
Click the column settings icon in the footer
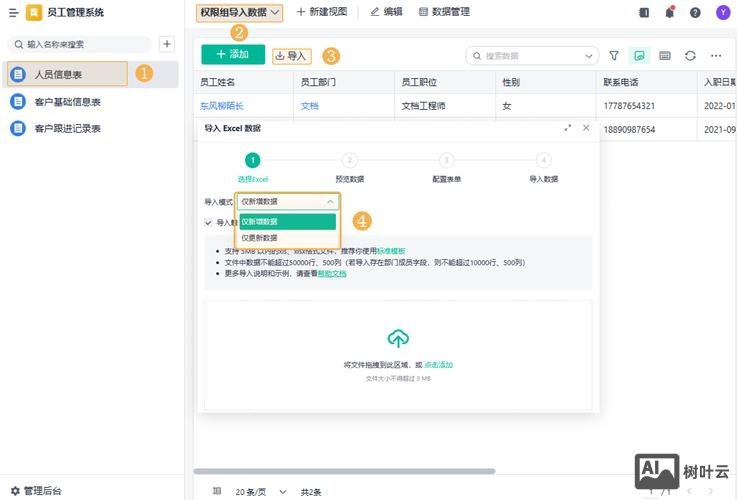[217, 491]
